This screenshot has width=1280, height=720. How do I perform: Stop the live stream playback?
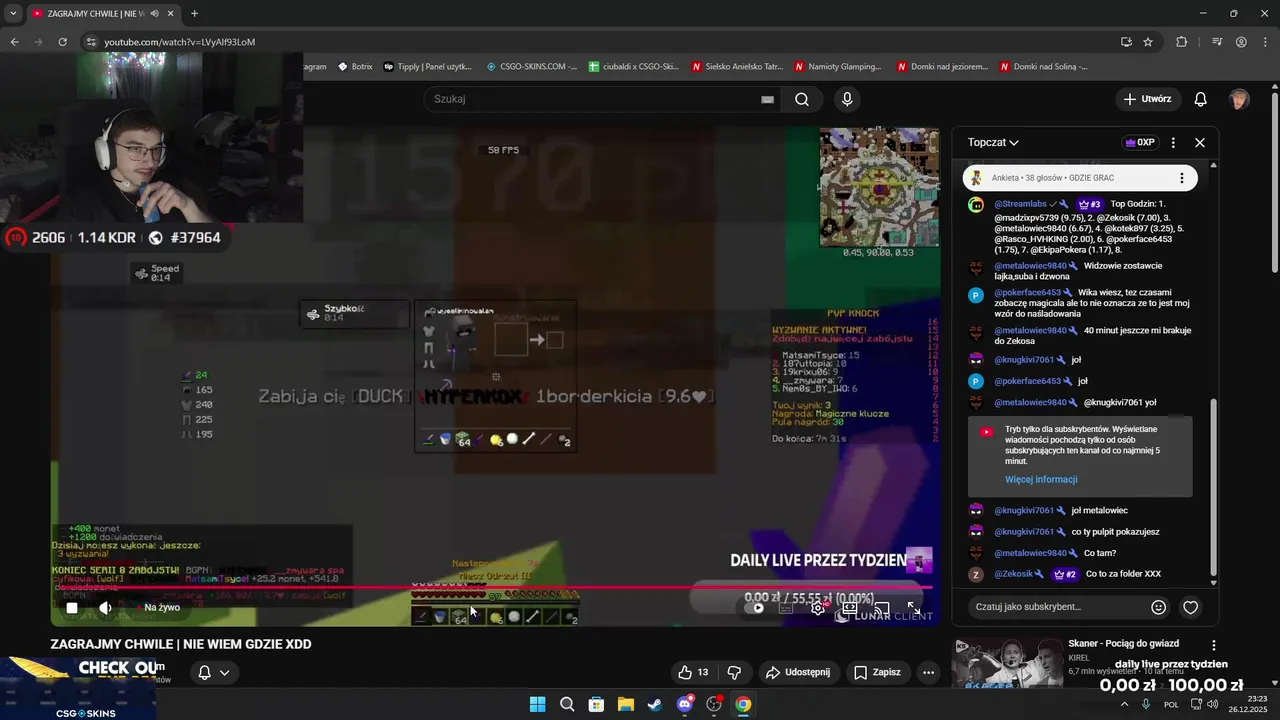click(x=72, y=607)
